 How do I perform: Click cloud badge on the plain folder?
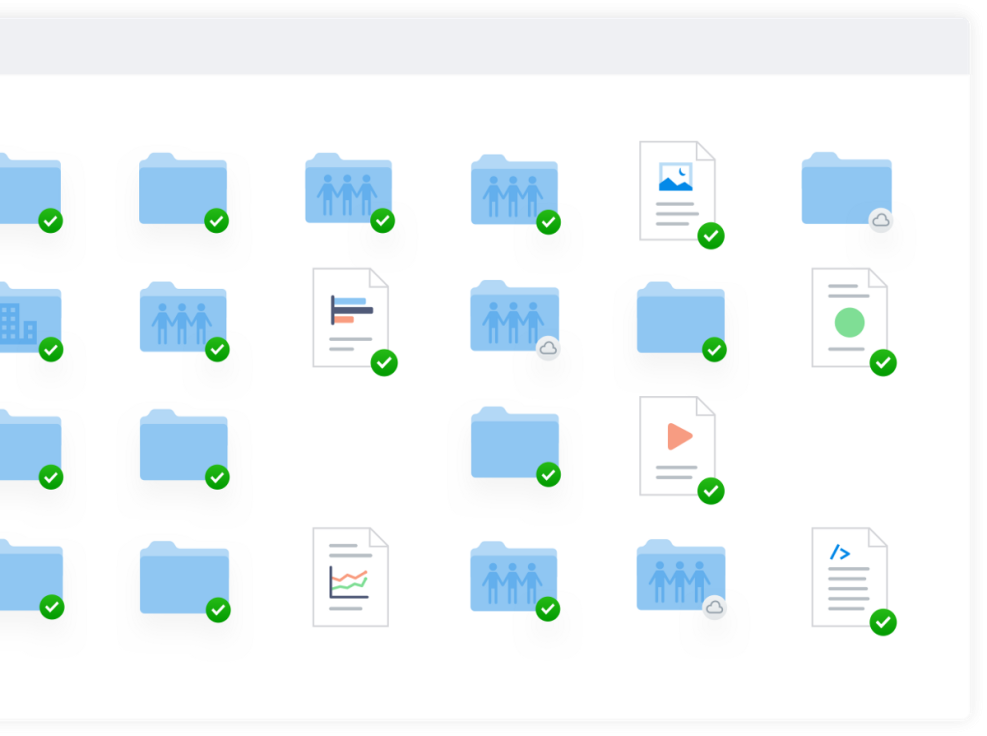[x=880, y=220]
